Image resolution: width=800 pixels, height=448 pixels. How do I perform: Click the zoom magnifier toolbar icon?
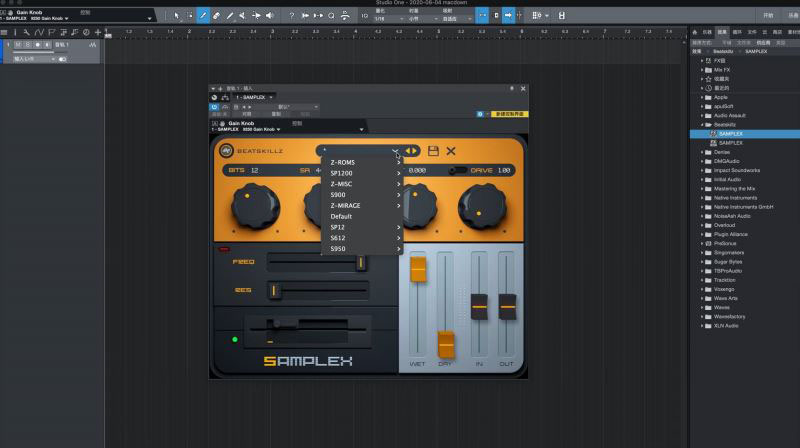332,16
